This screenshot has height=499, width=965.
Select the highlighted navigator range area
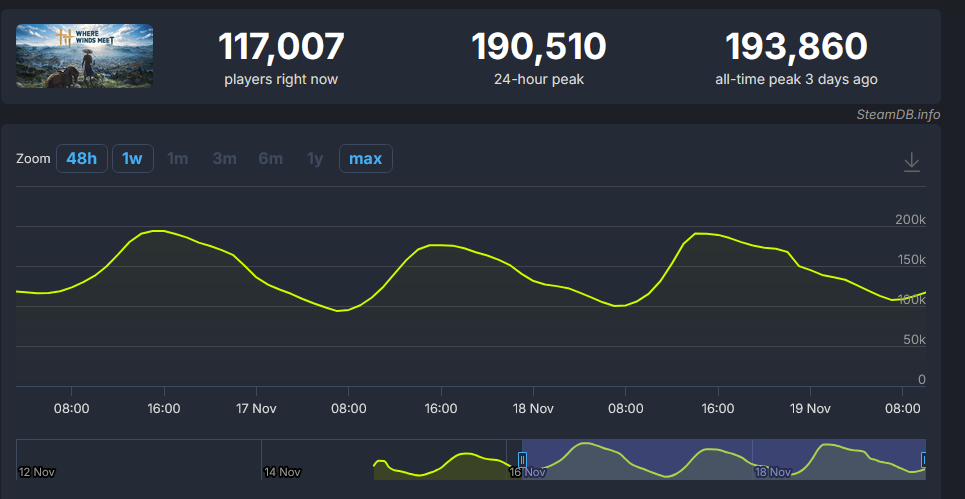724,460
